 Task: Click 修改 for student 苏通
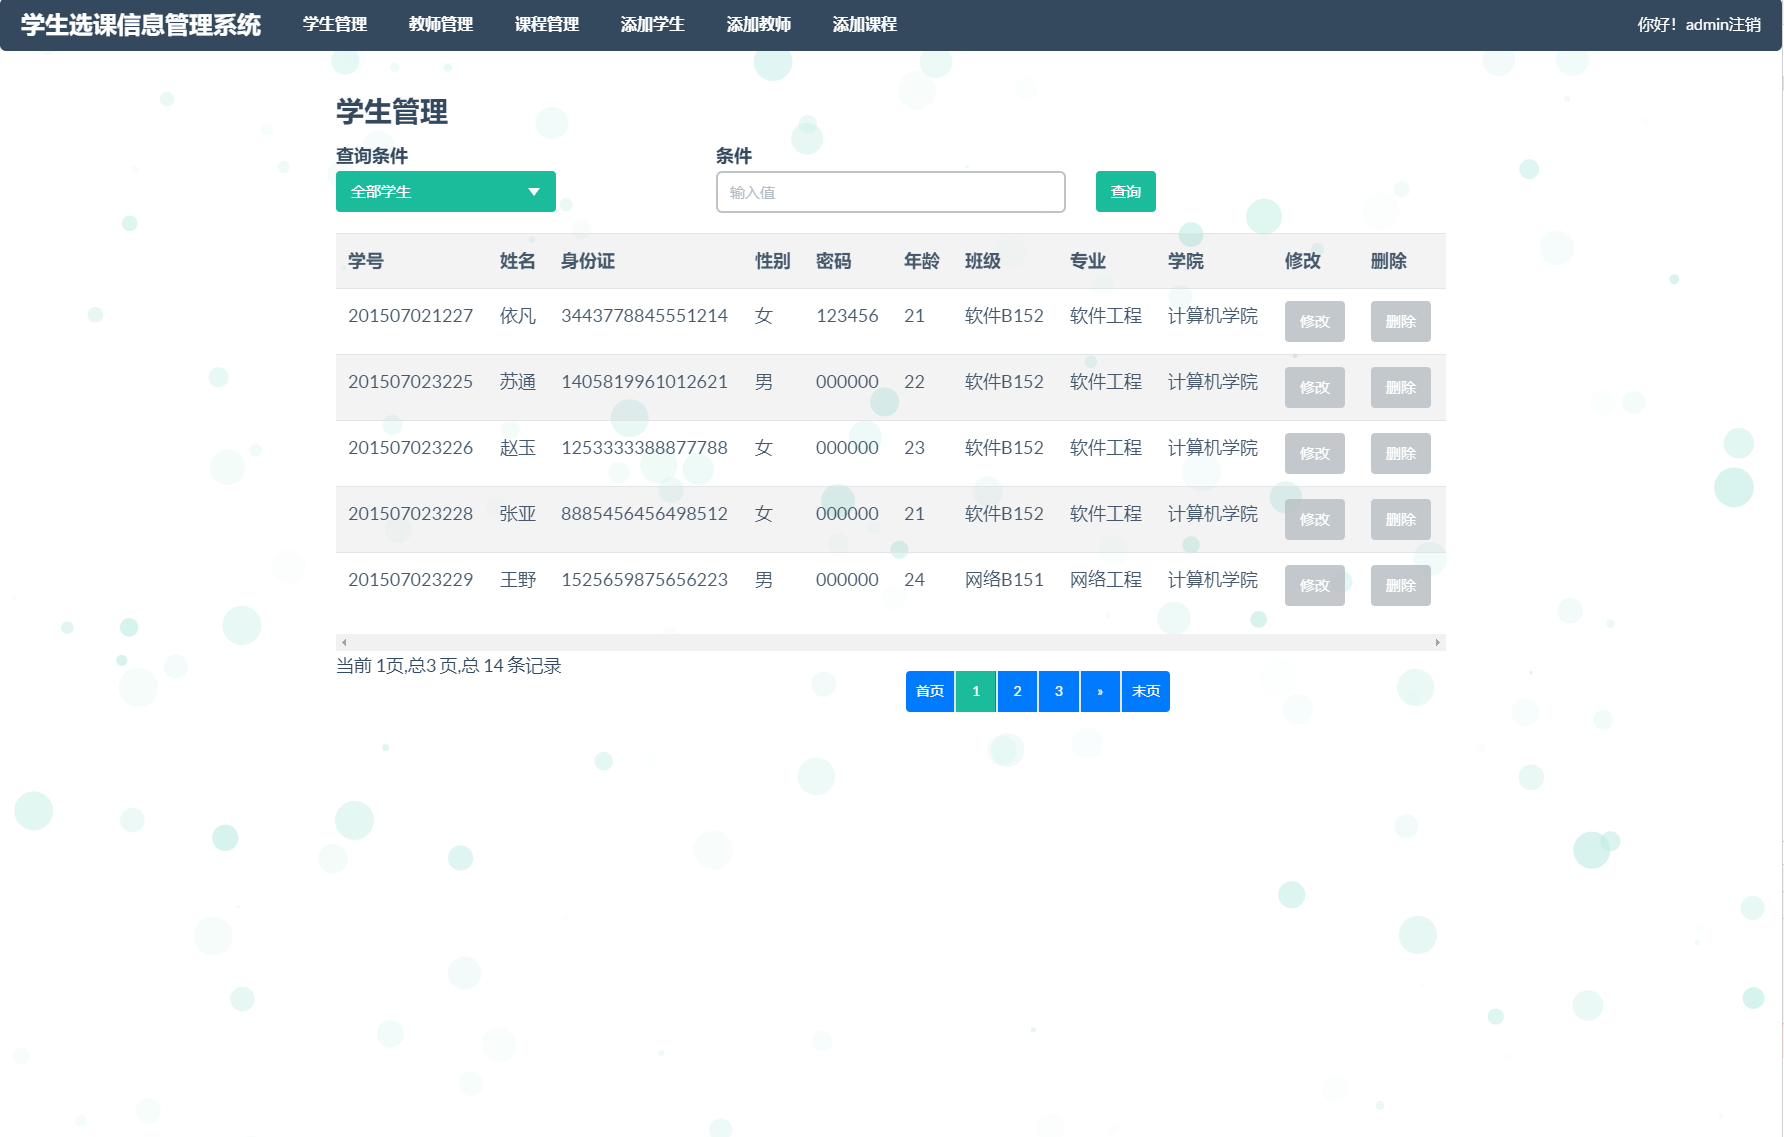[1314, 387]
